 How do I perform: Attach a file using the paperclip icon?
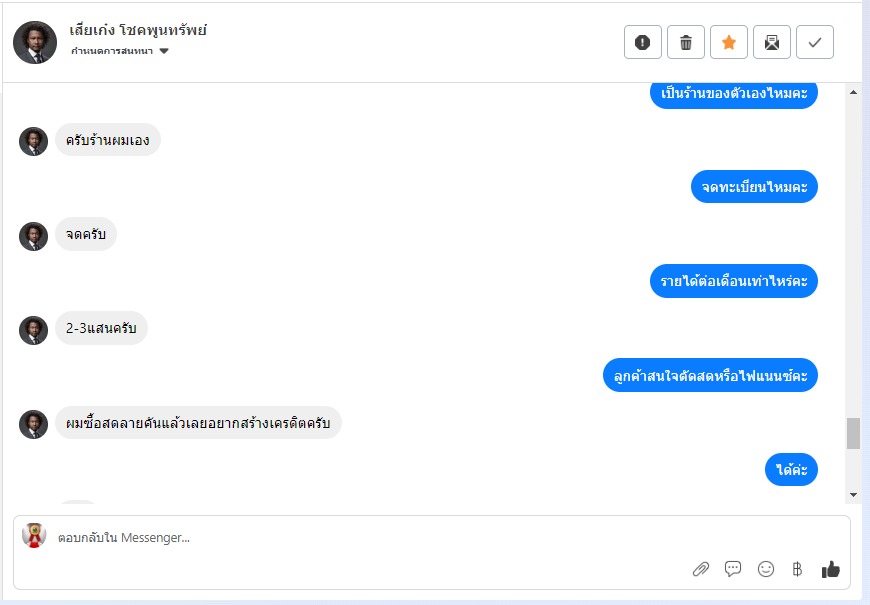click(x=701, y=569)
